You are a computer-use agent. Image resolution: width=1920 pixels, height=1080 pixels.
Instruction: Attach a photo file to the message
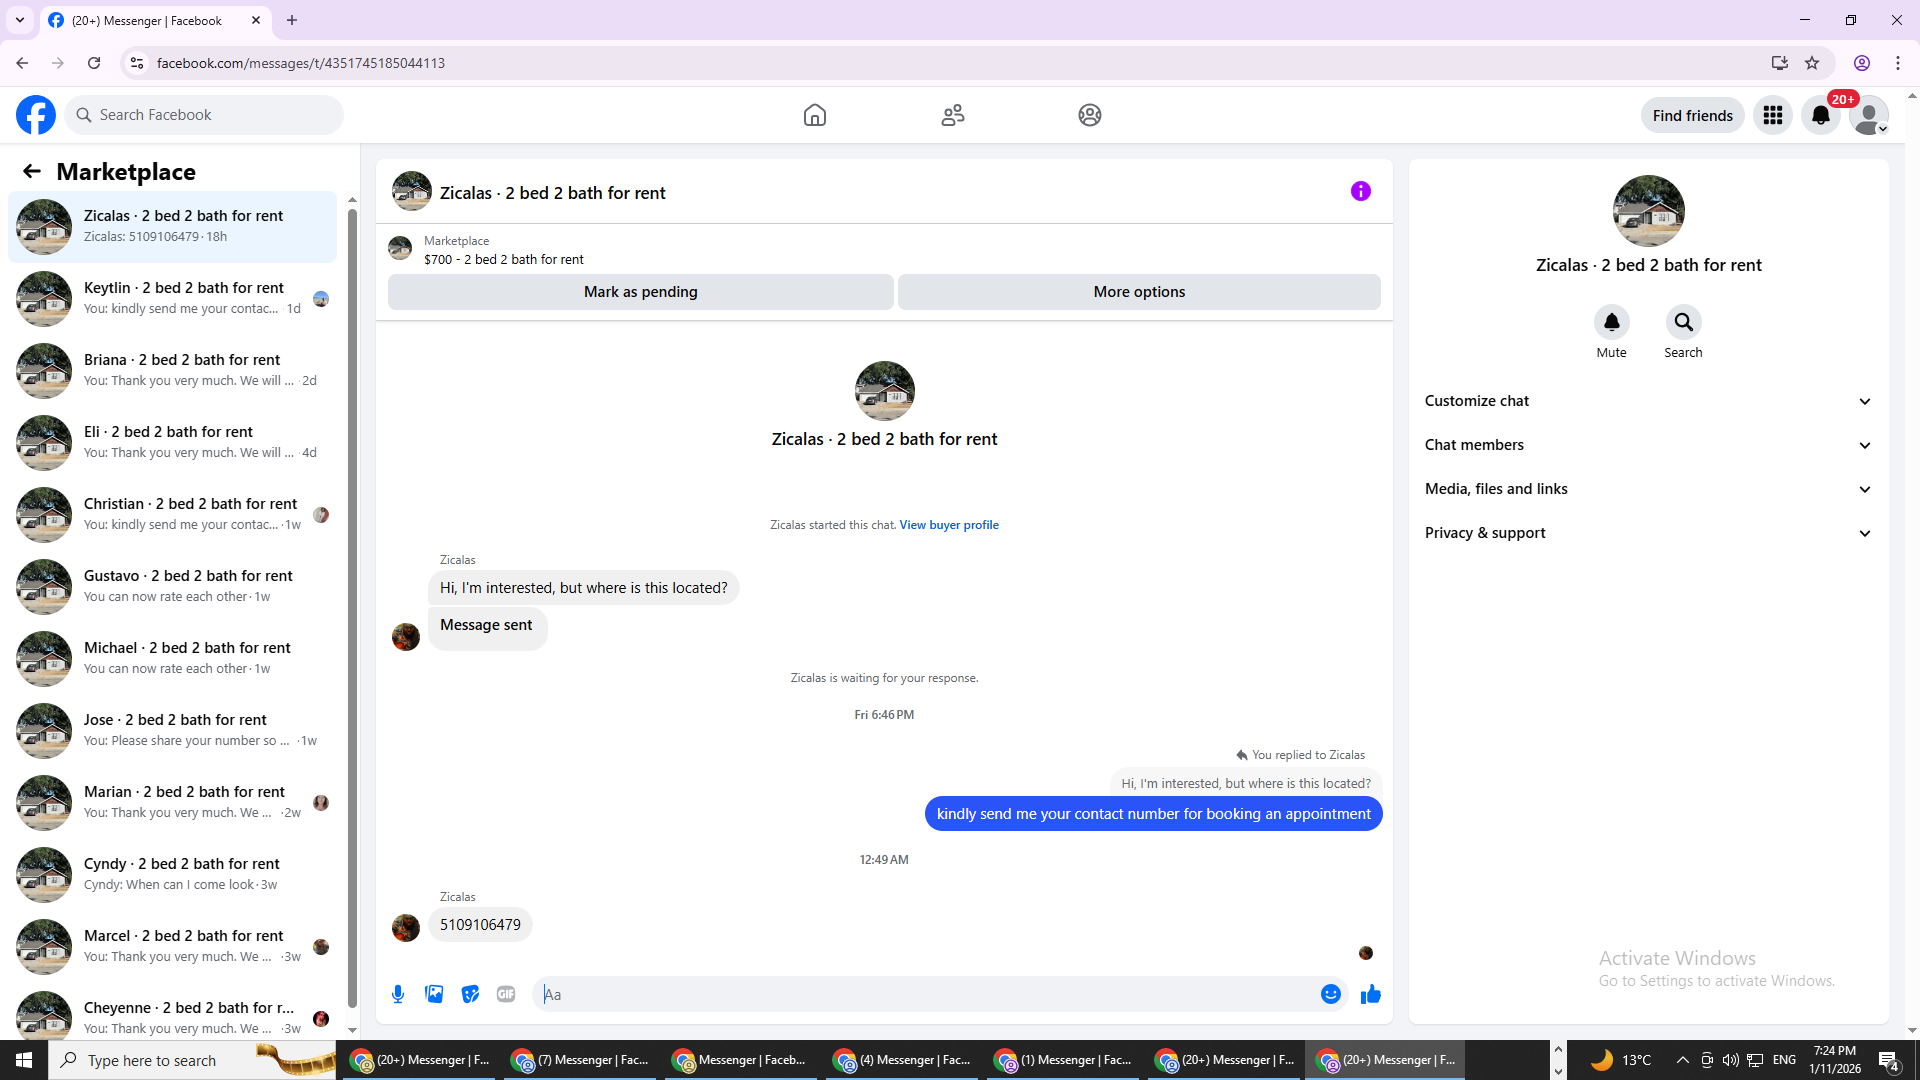pos(434,994)
